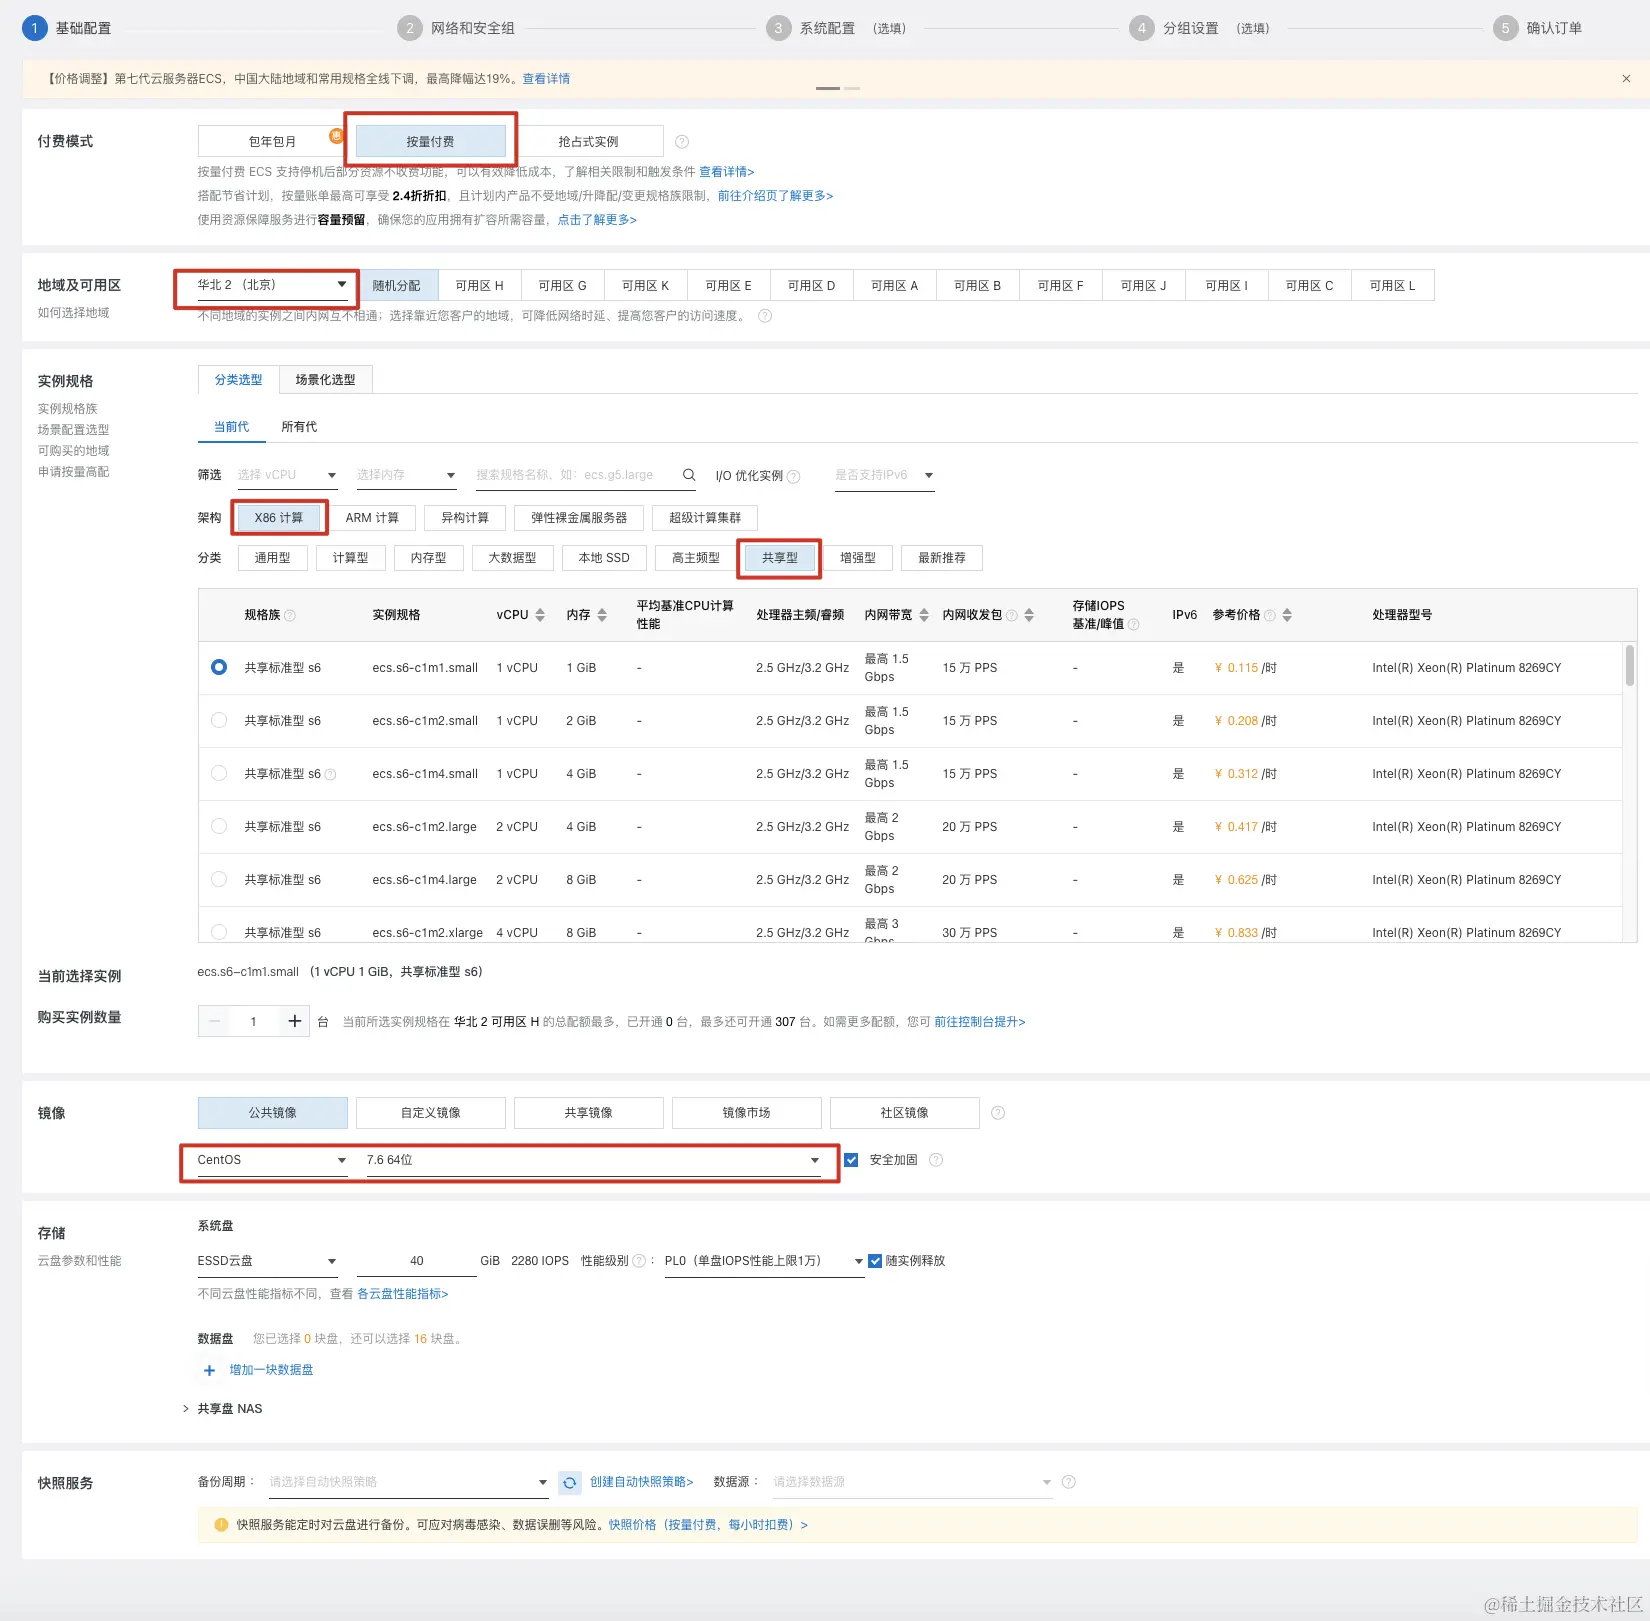Click the help icon beside 数据源 dropdown
Image resolution: width=1650 pixels, height=1621 pixels.
(1068, 1482)
